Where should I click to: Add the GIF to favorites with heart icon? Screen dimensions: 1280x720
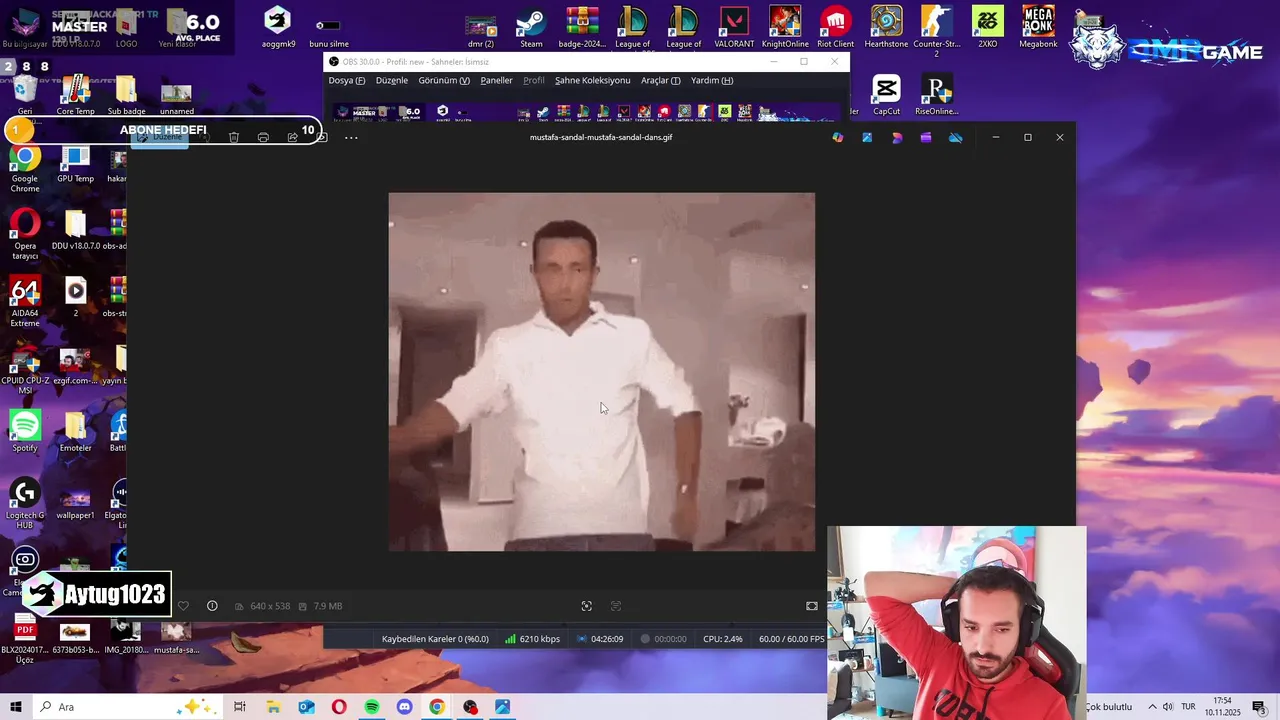[x=183, y=606]
